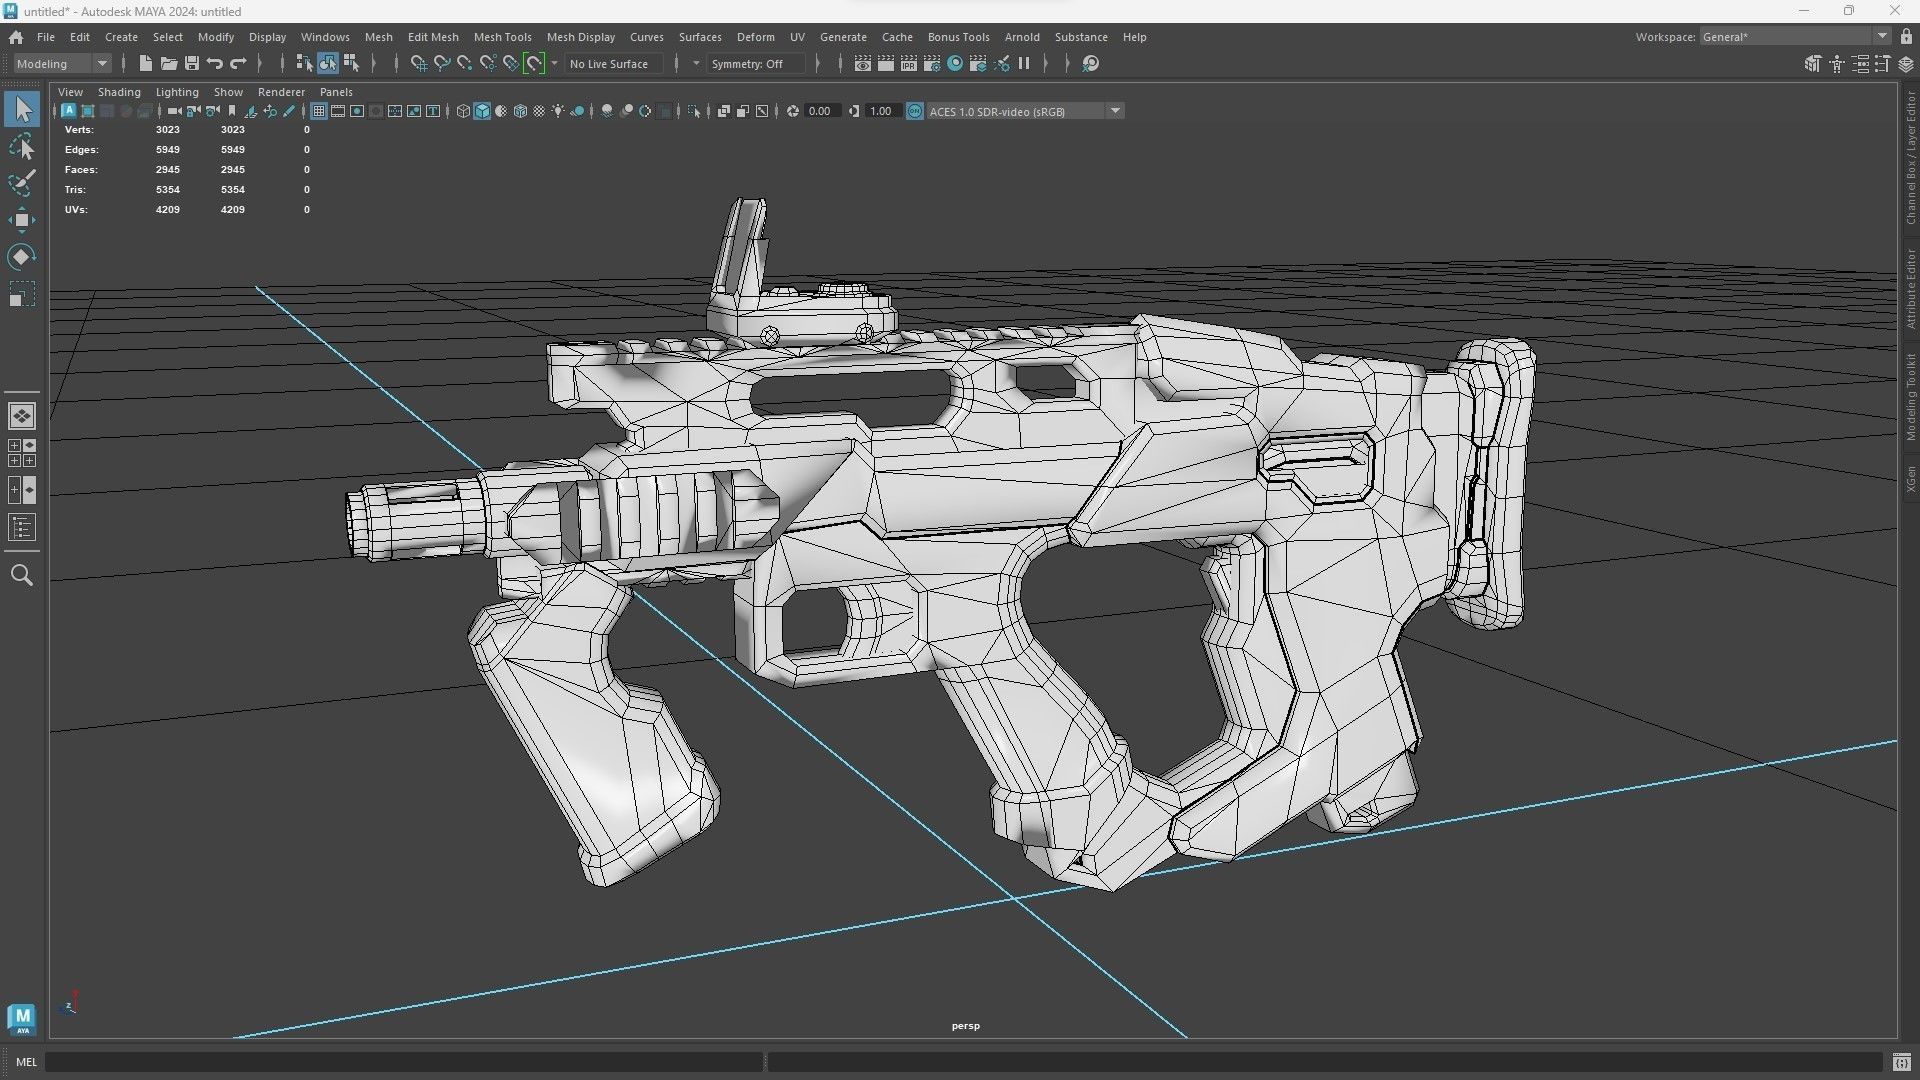Viewport: 1920px width, 1080px height.
Task: Click the No Live Surface field
Action: coord(609,63)
